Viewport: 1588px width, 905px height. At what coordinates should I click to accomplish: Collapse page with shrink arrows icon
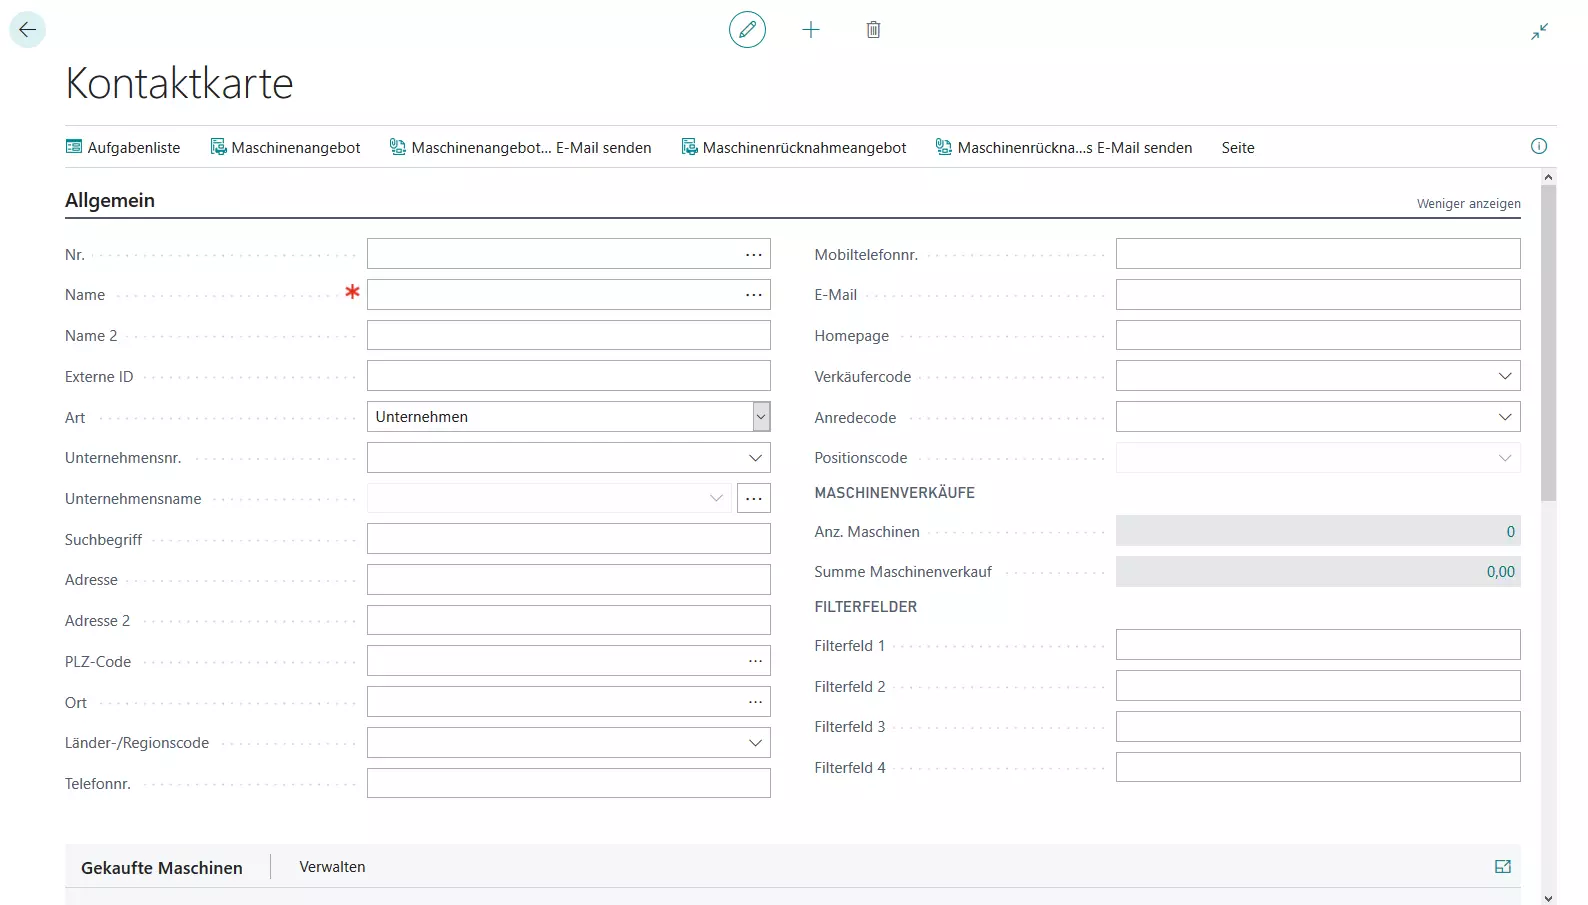1539,32
